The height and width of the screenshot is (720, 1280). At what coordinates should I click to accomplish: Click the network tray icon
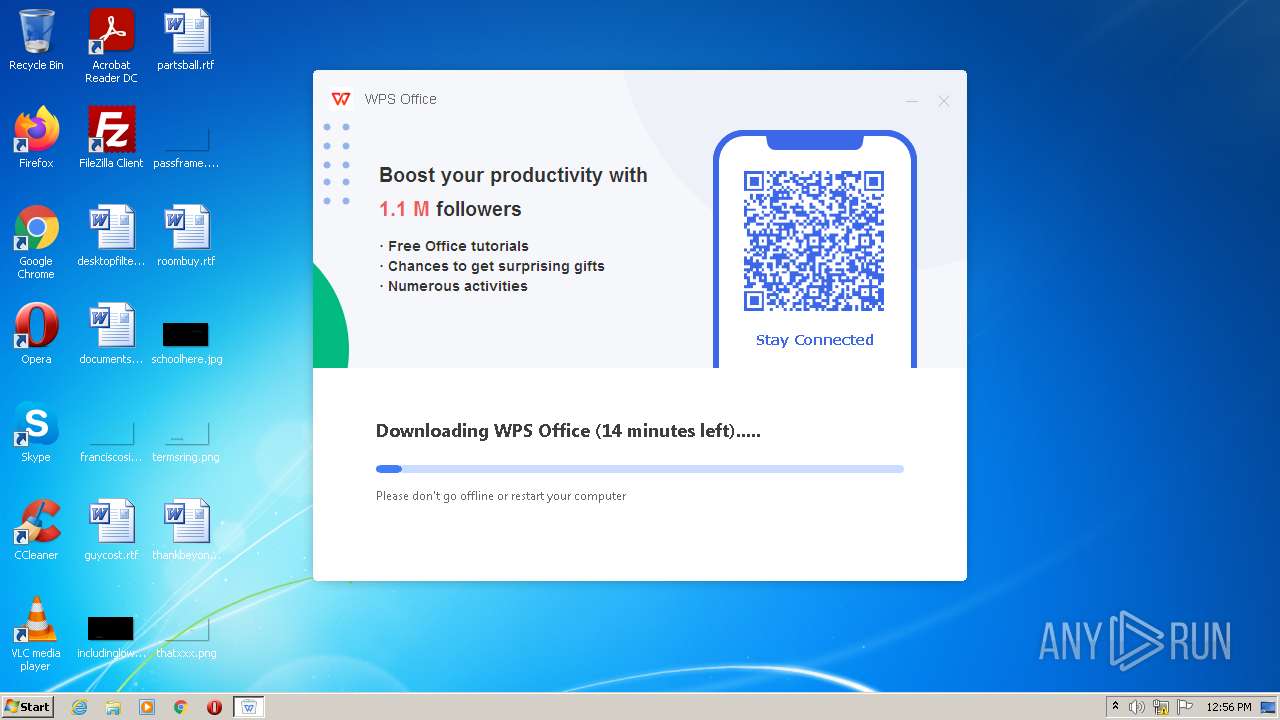coord(1161,707)
